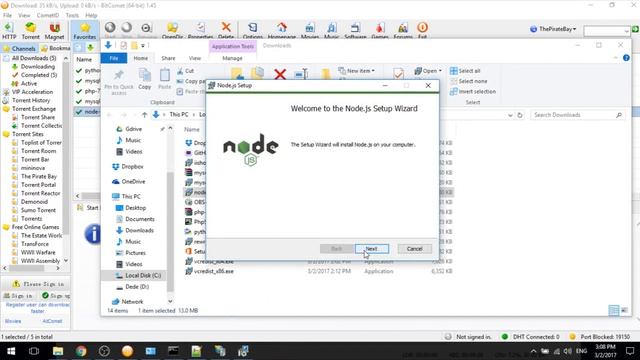Select Documents under This PC in Explorer
The width and height of the screenshot is (640, 360).
(135, 219)
